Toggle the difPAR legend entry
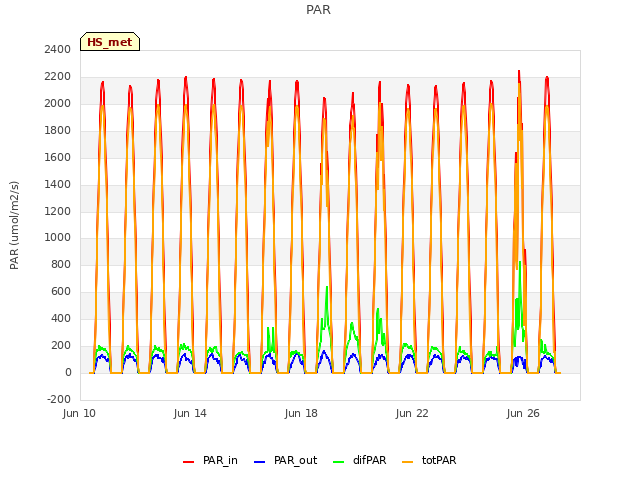This screenshot has height=480, width=640. pyautogui.click(x=359, y=460)
